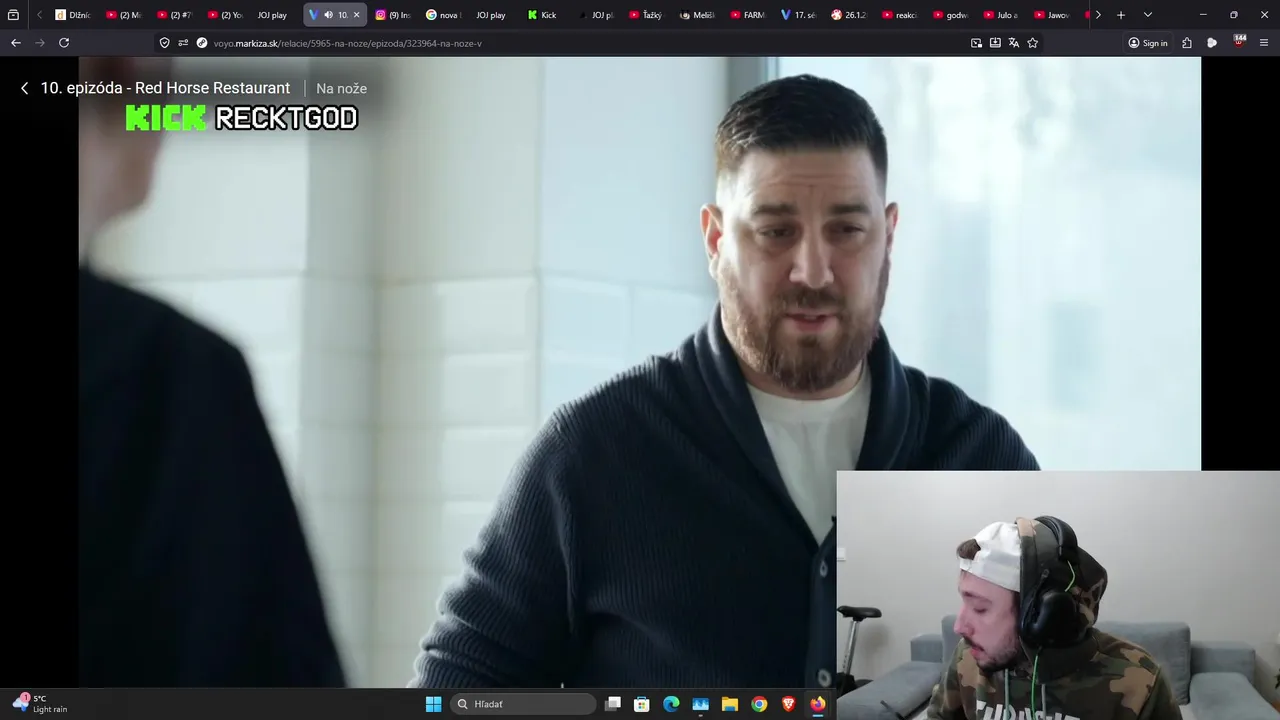The image size is (1280, 720).
Task: Switch to the godw YouTube tab
Action: [951, 15]
